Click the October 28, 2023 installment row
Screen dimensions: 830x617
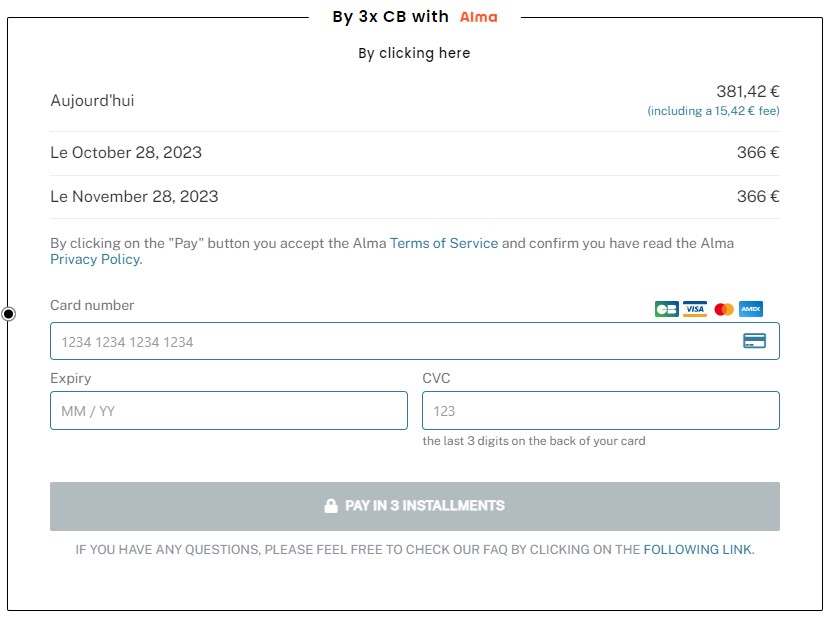click(x=414, y=153)
